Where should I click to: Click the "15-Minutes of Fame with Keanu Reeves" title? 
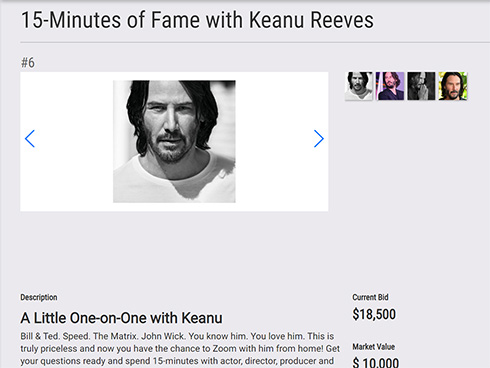pos(197,20)
